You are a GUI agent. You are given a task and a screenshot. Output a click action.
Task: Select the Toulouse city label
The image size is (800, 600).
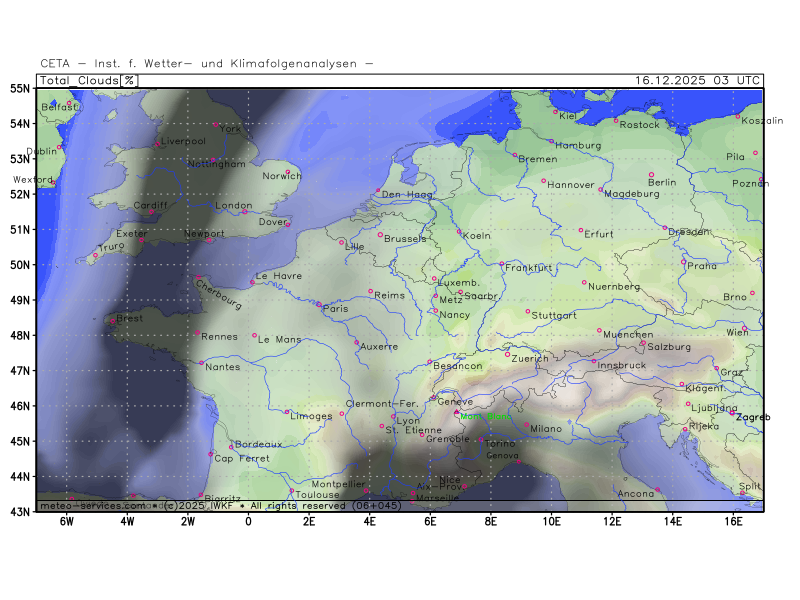click(x=318, y=494)
